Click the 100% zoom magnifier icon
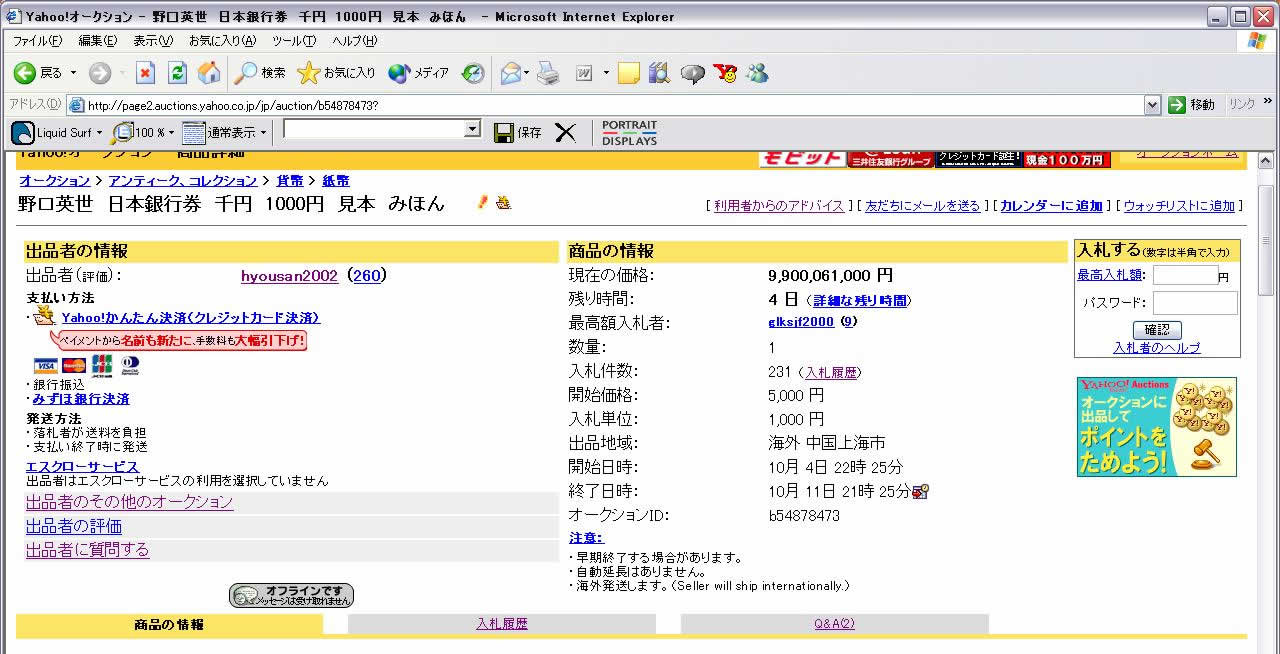This screenshot has width=1280, height=654. coord(123,132)
